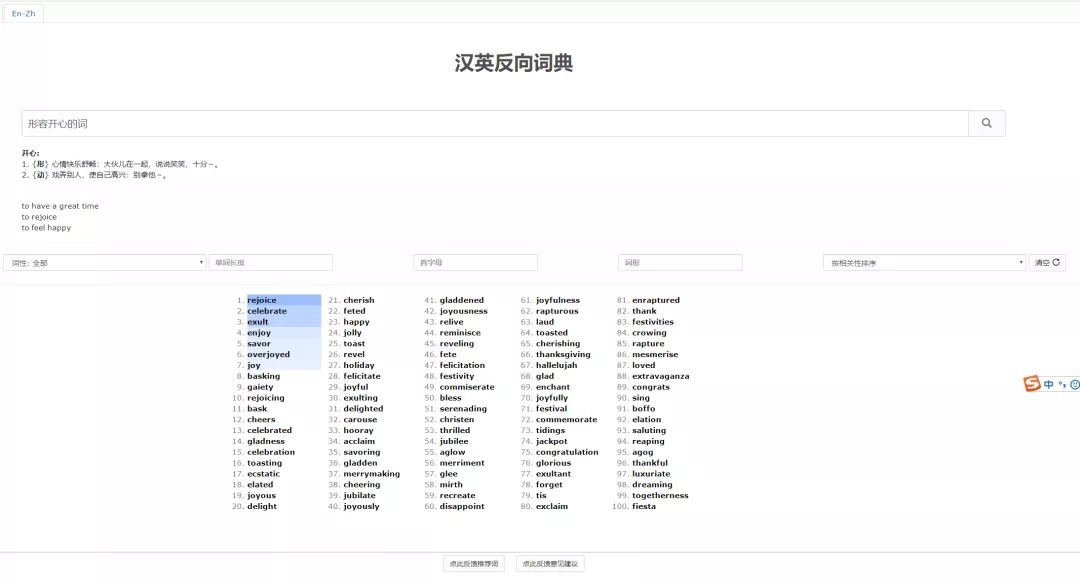Choose the word "gladdened" from results
Image resolution: width=1080 pixels, height=581 pixels.
[462, 300]
